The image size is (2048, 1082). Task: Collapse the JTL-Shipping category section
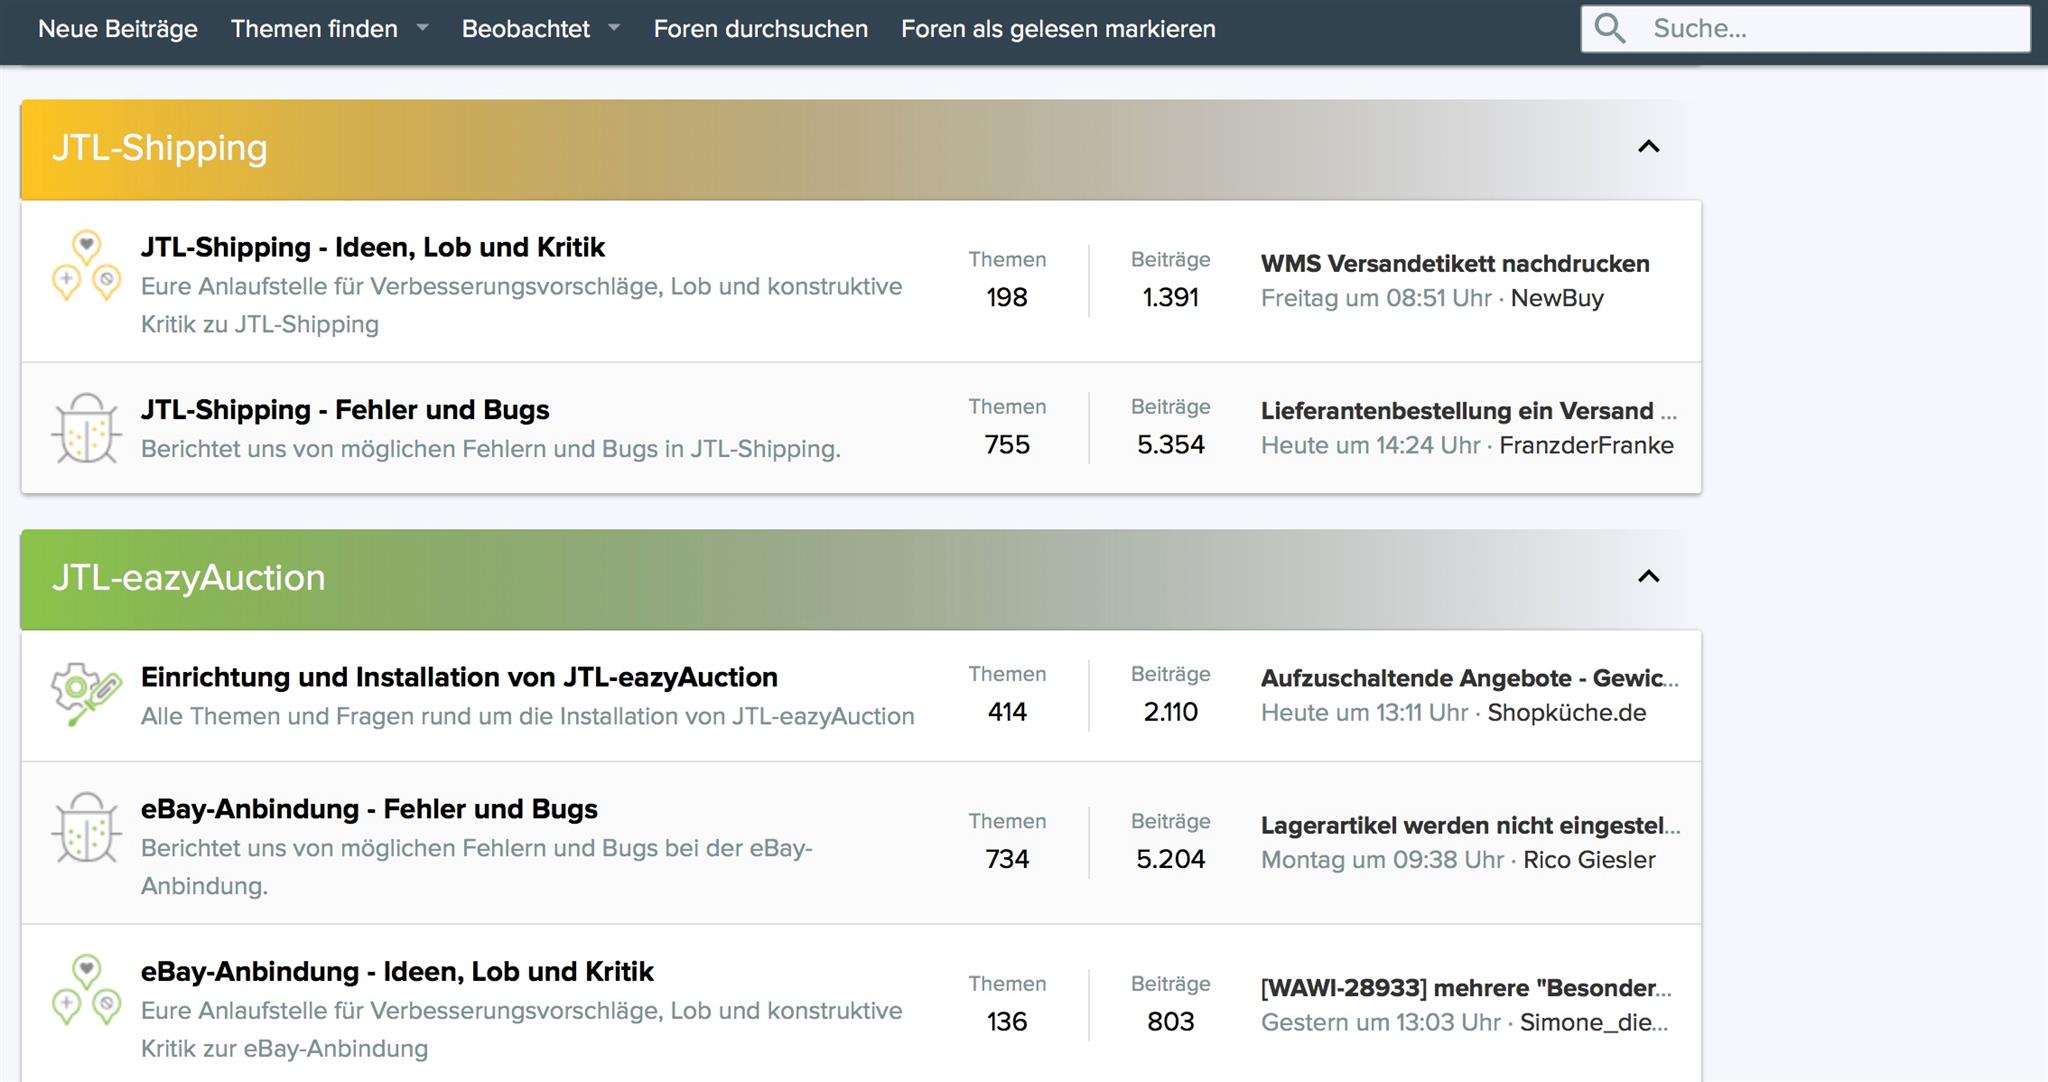[1649, 147]
